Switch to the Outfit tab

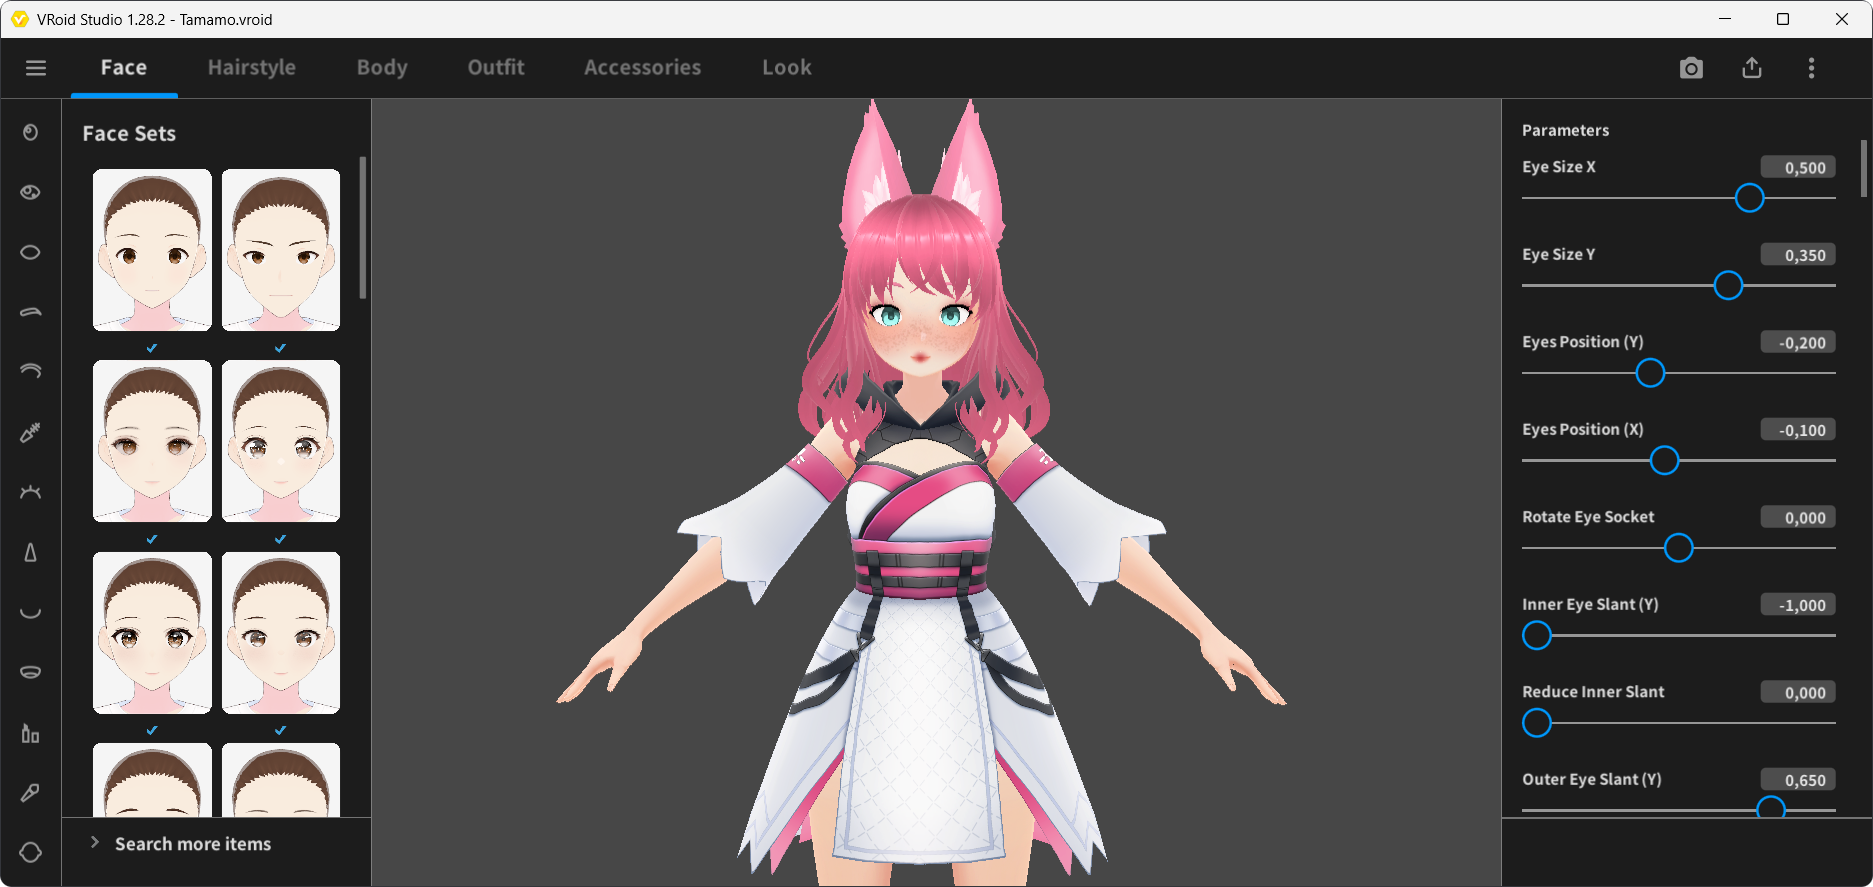(496, 68)
